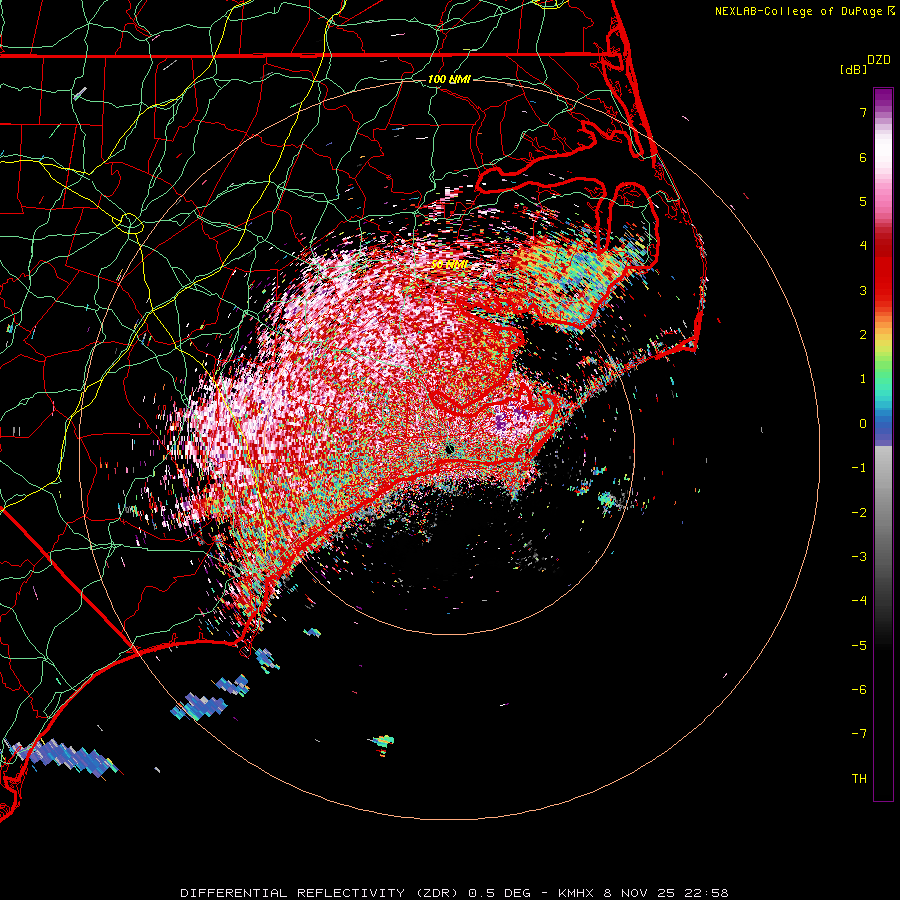Click the -5 value on color scale
Screen dimensions: 900x900
[x=859, y=646]
